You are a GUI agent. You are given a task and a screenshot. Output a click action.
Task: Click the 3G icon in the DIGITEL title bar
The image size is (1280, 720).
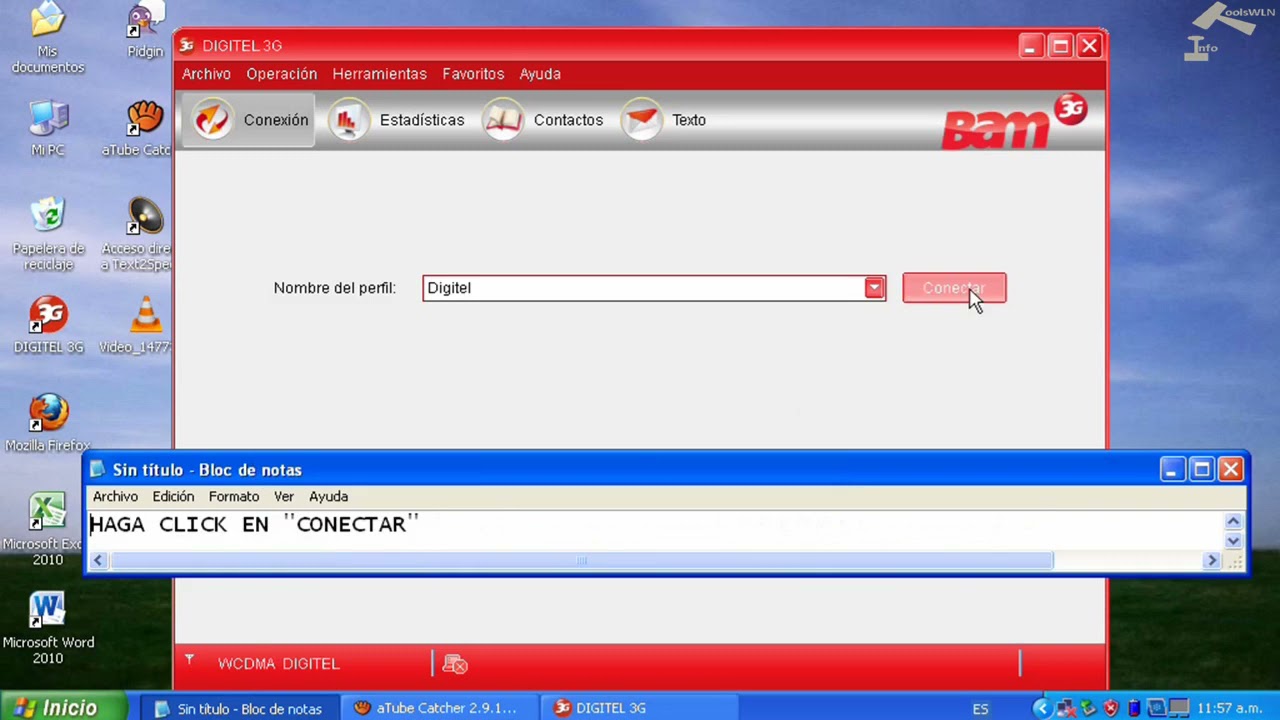pyautogui.click(x=186, y=45)
